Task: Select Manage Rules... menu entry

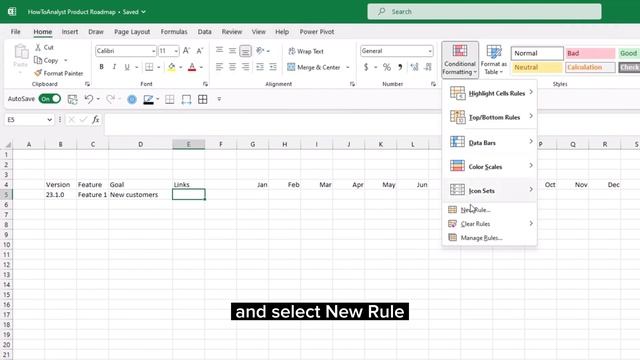Action: pyautogui.click(x=489, y=238)
